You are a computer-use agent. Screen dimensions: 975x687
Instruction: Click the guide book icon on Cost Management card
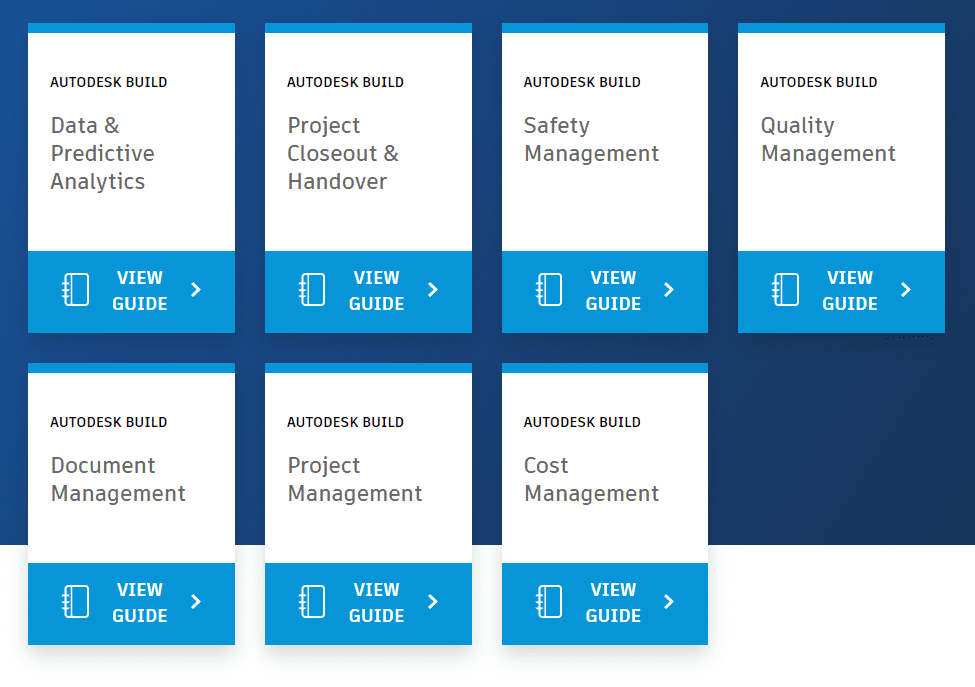549,602
